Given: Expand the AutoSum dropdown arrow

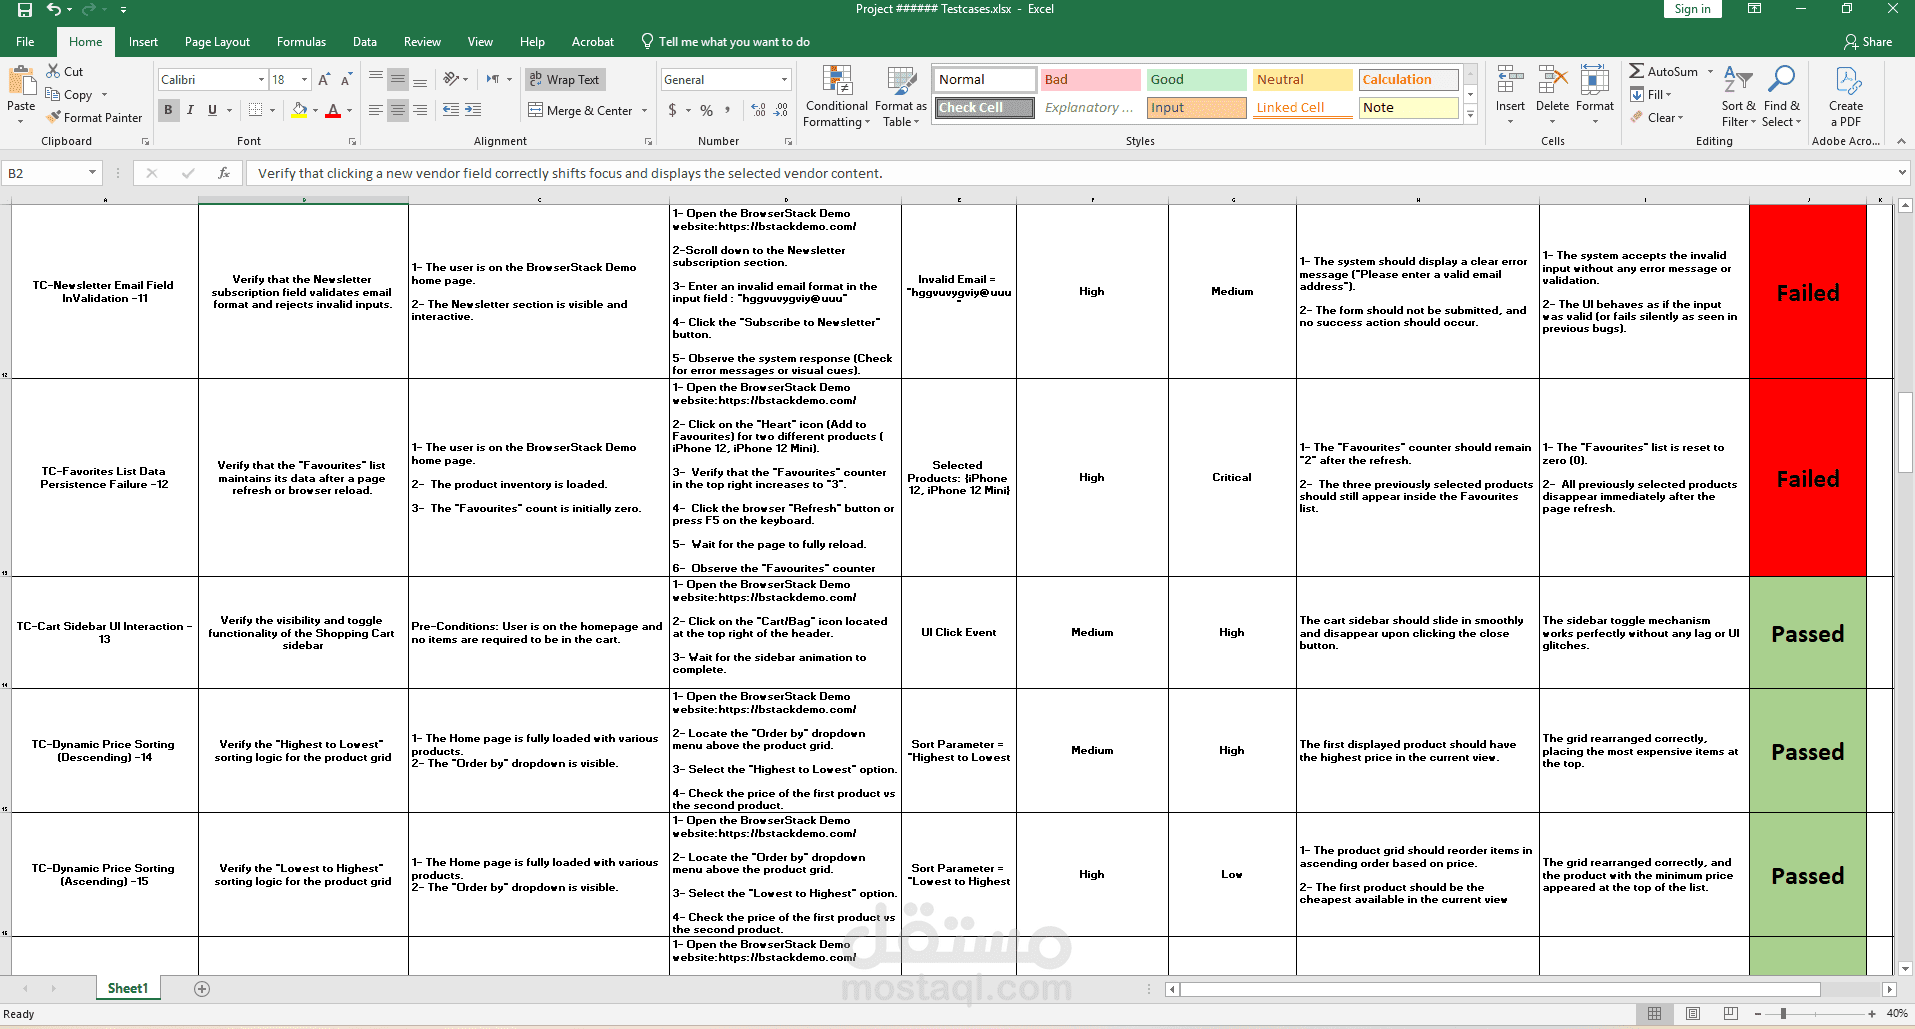Looking at the screenshot, I should point(1710,72).
